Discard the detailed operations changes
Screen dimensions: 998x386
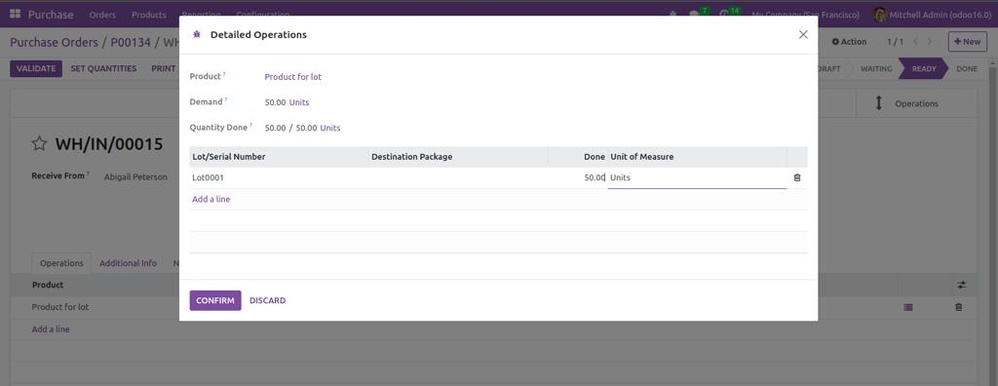[267, 301]
